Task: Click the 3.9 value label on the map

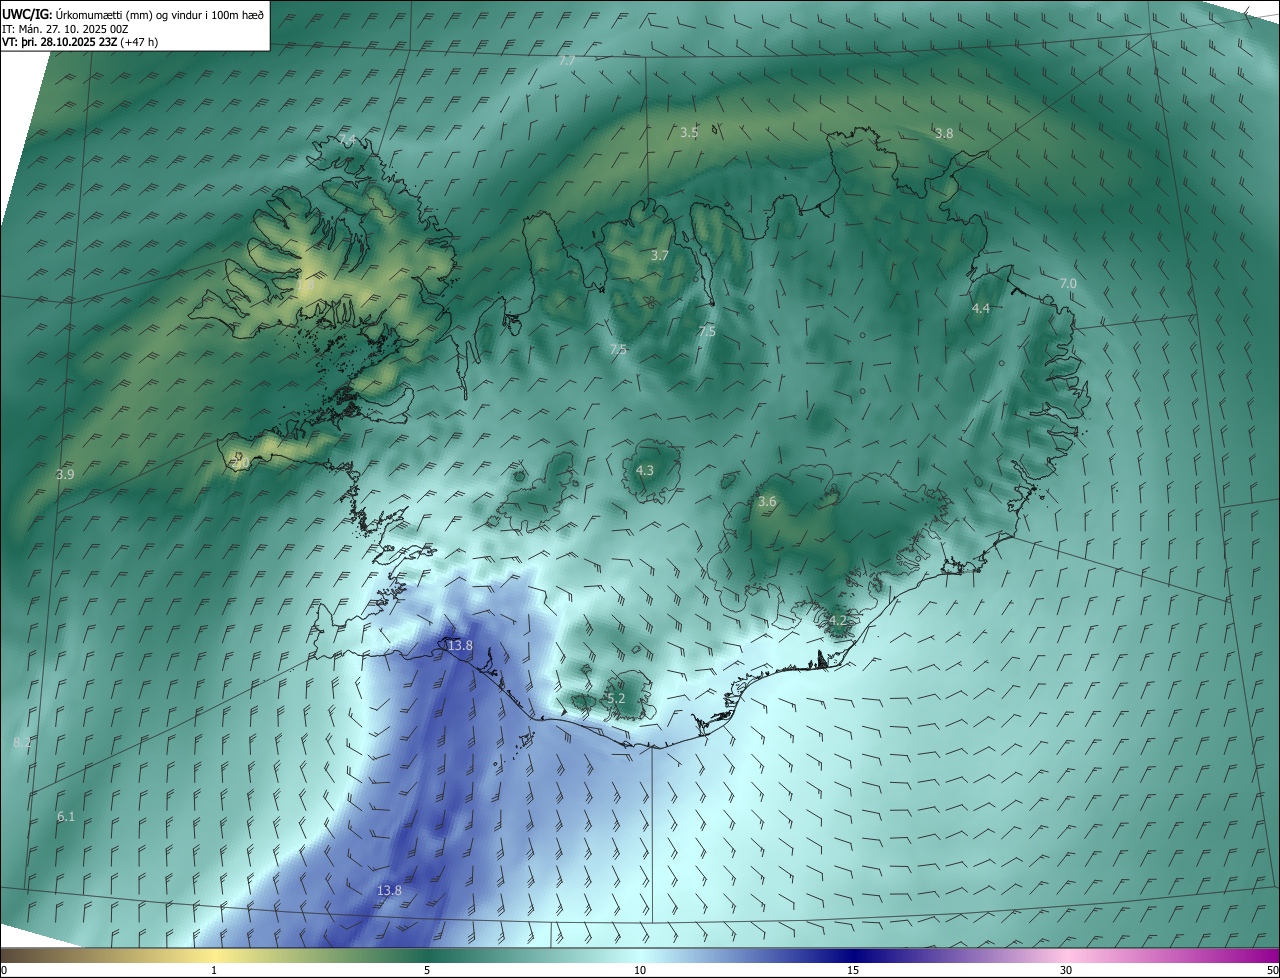Action: coord(65,474)
